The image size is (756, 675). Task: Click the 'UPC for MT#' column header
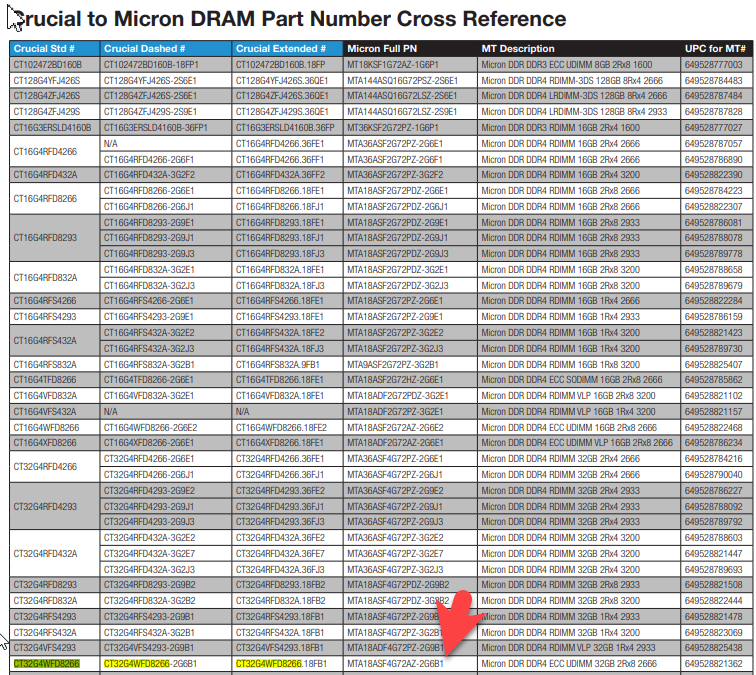tap(715, 49)
